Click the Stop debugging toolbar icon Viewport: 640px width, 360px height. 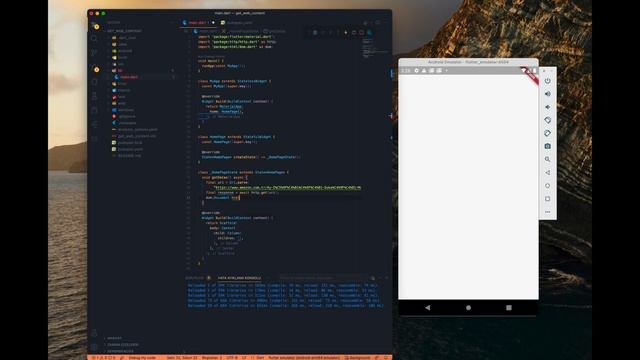coord(362,32)
